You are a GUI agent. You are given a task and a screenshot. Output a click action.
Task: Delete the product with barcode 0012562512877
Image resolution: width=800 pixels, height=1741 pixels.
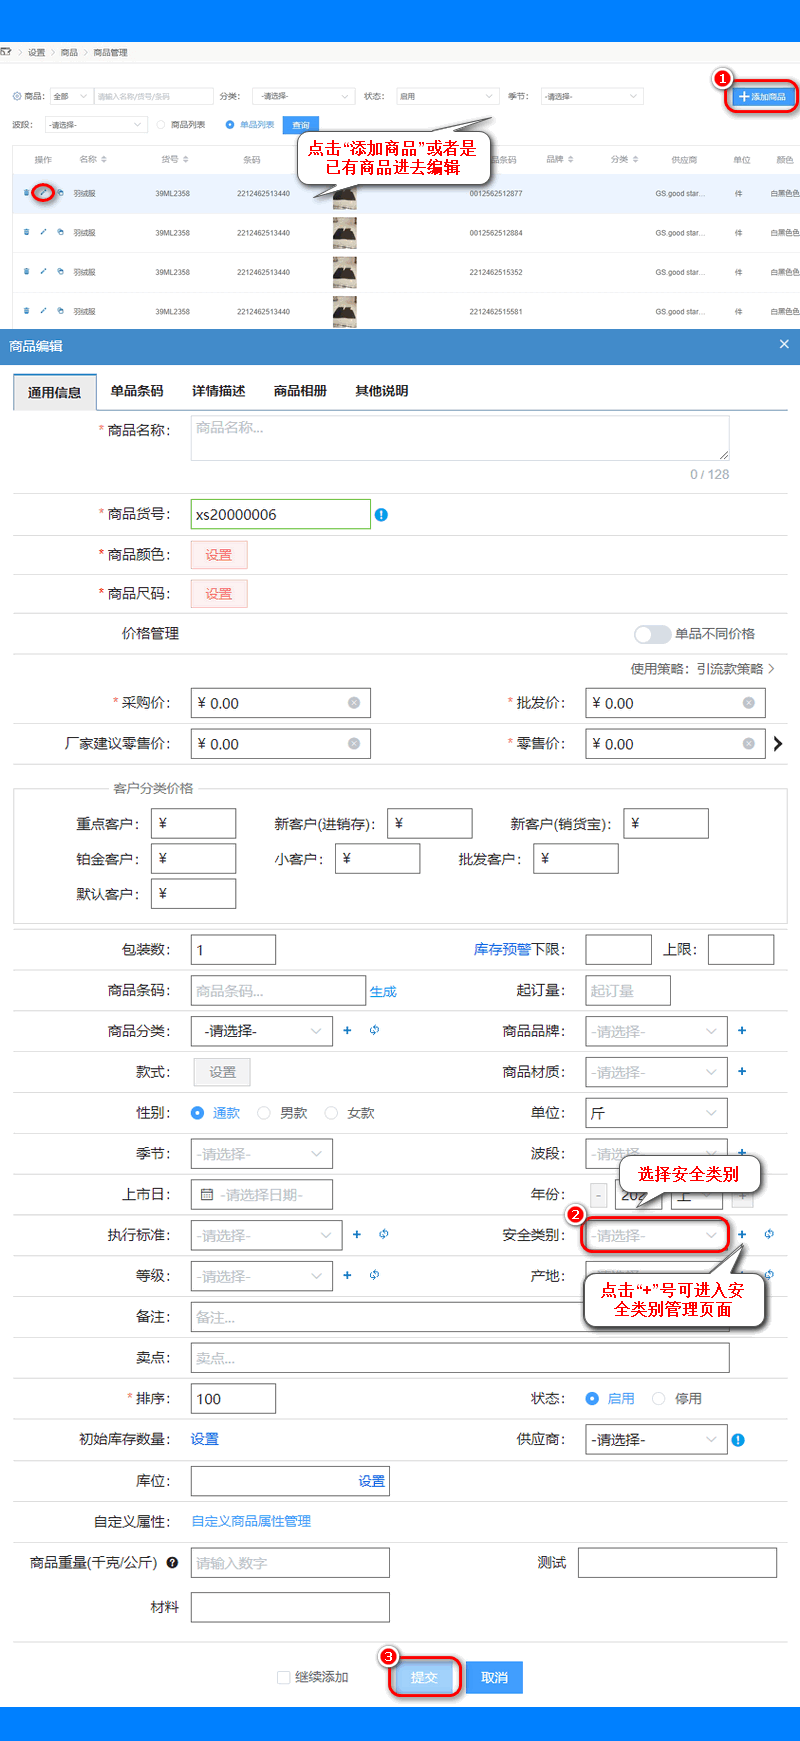[26, 192]
